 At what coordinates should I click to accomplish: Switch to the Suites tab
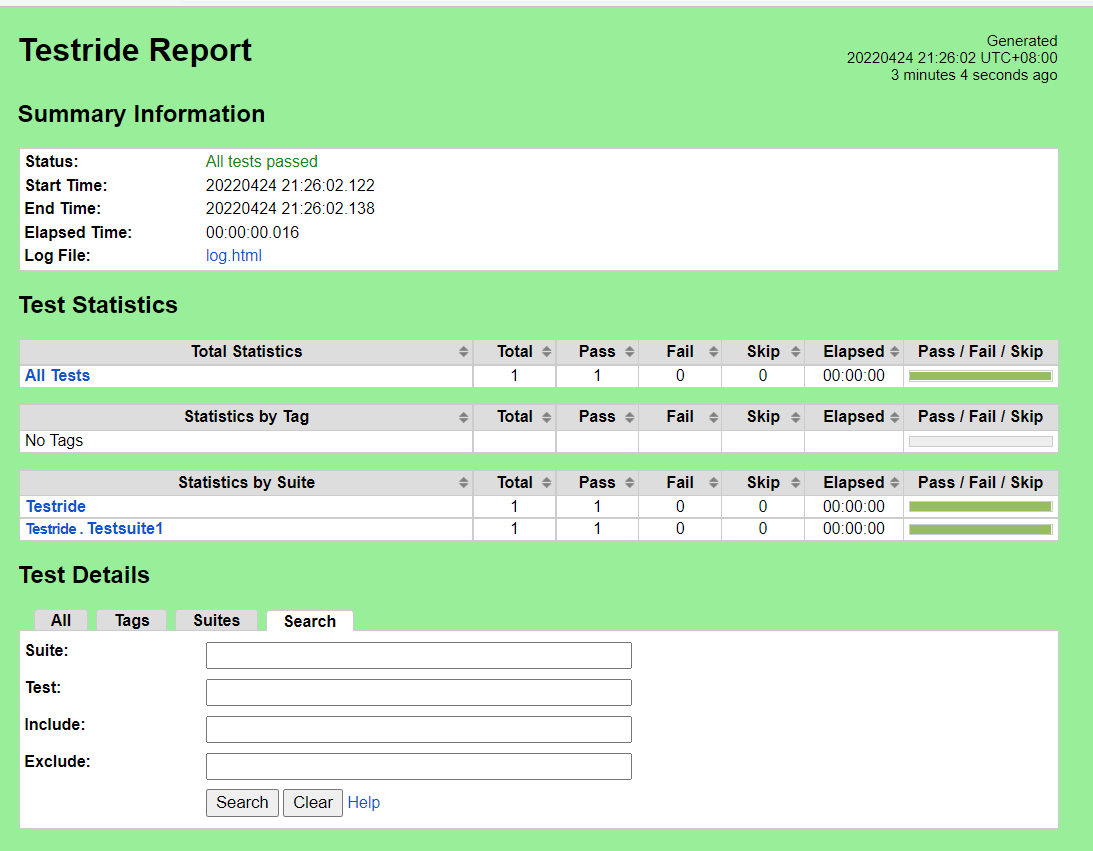coord(216,620)
